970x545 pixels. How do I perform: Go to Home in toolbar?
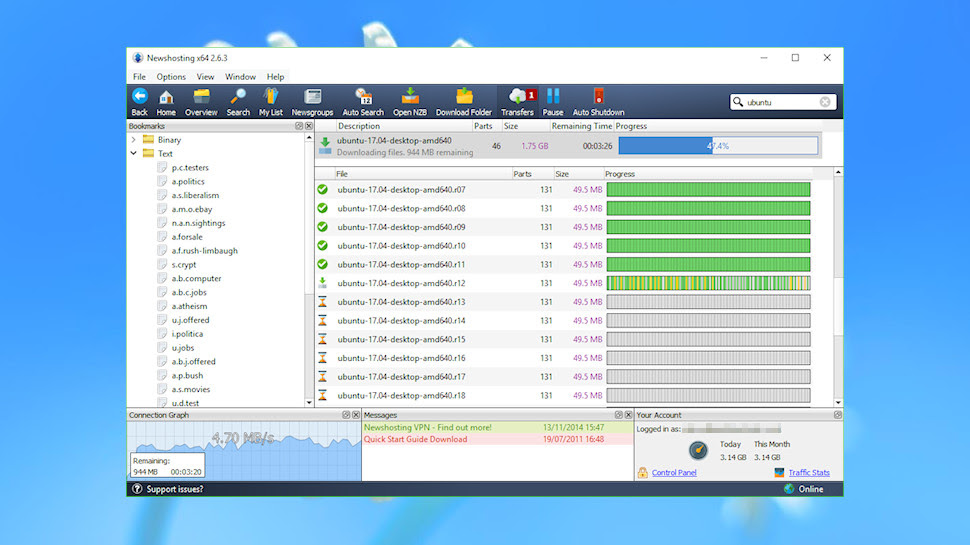point(166,101)
